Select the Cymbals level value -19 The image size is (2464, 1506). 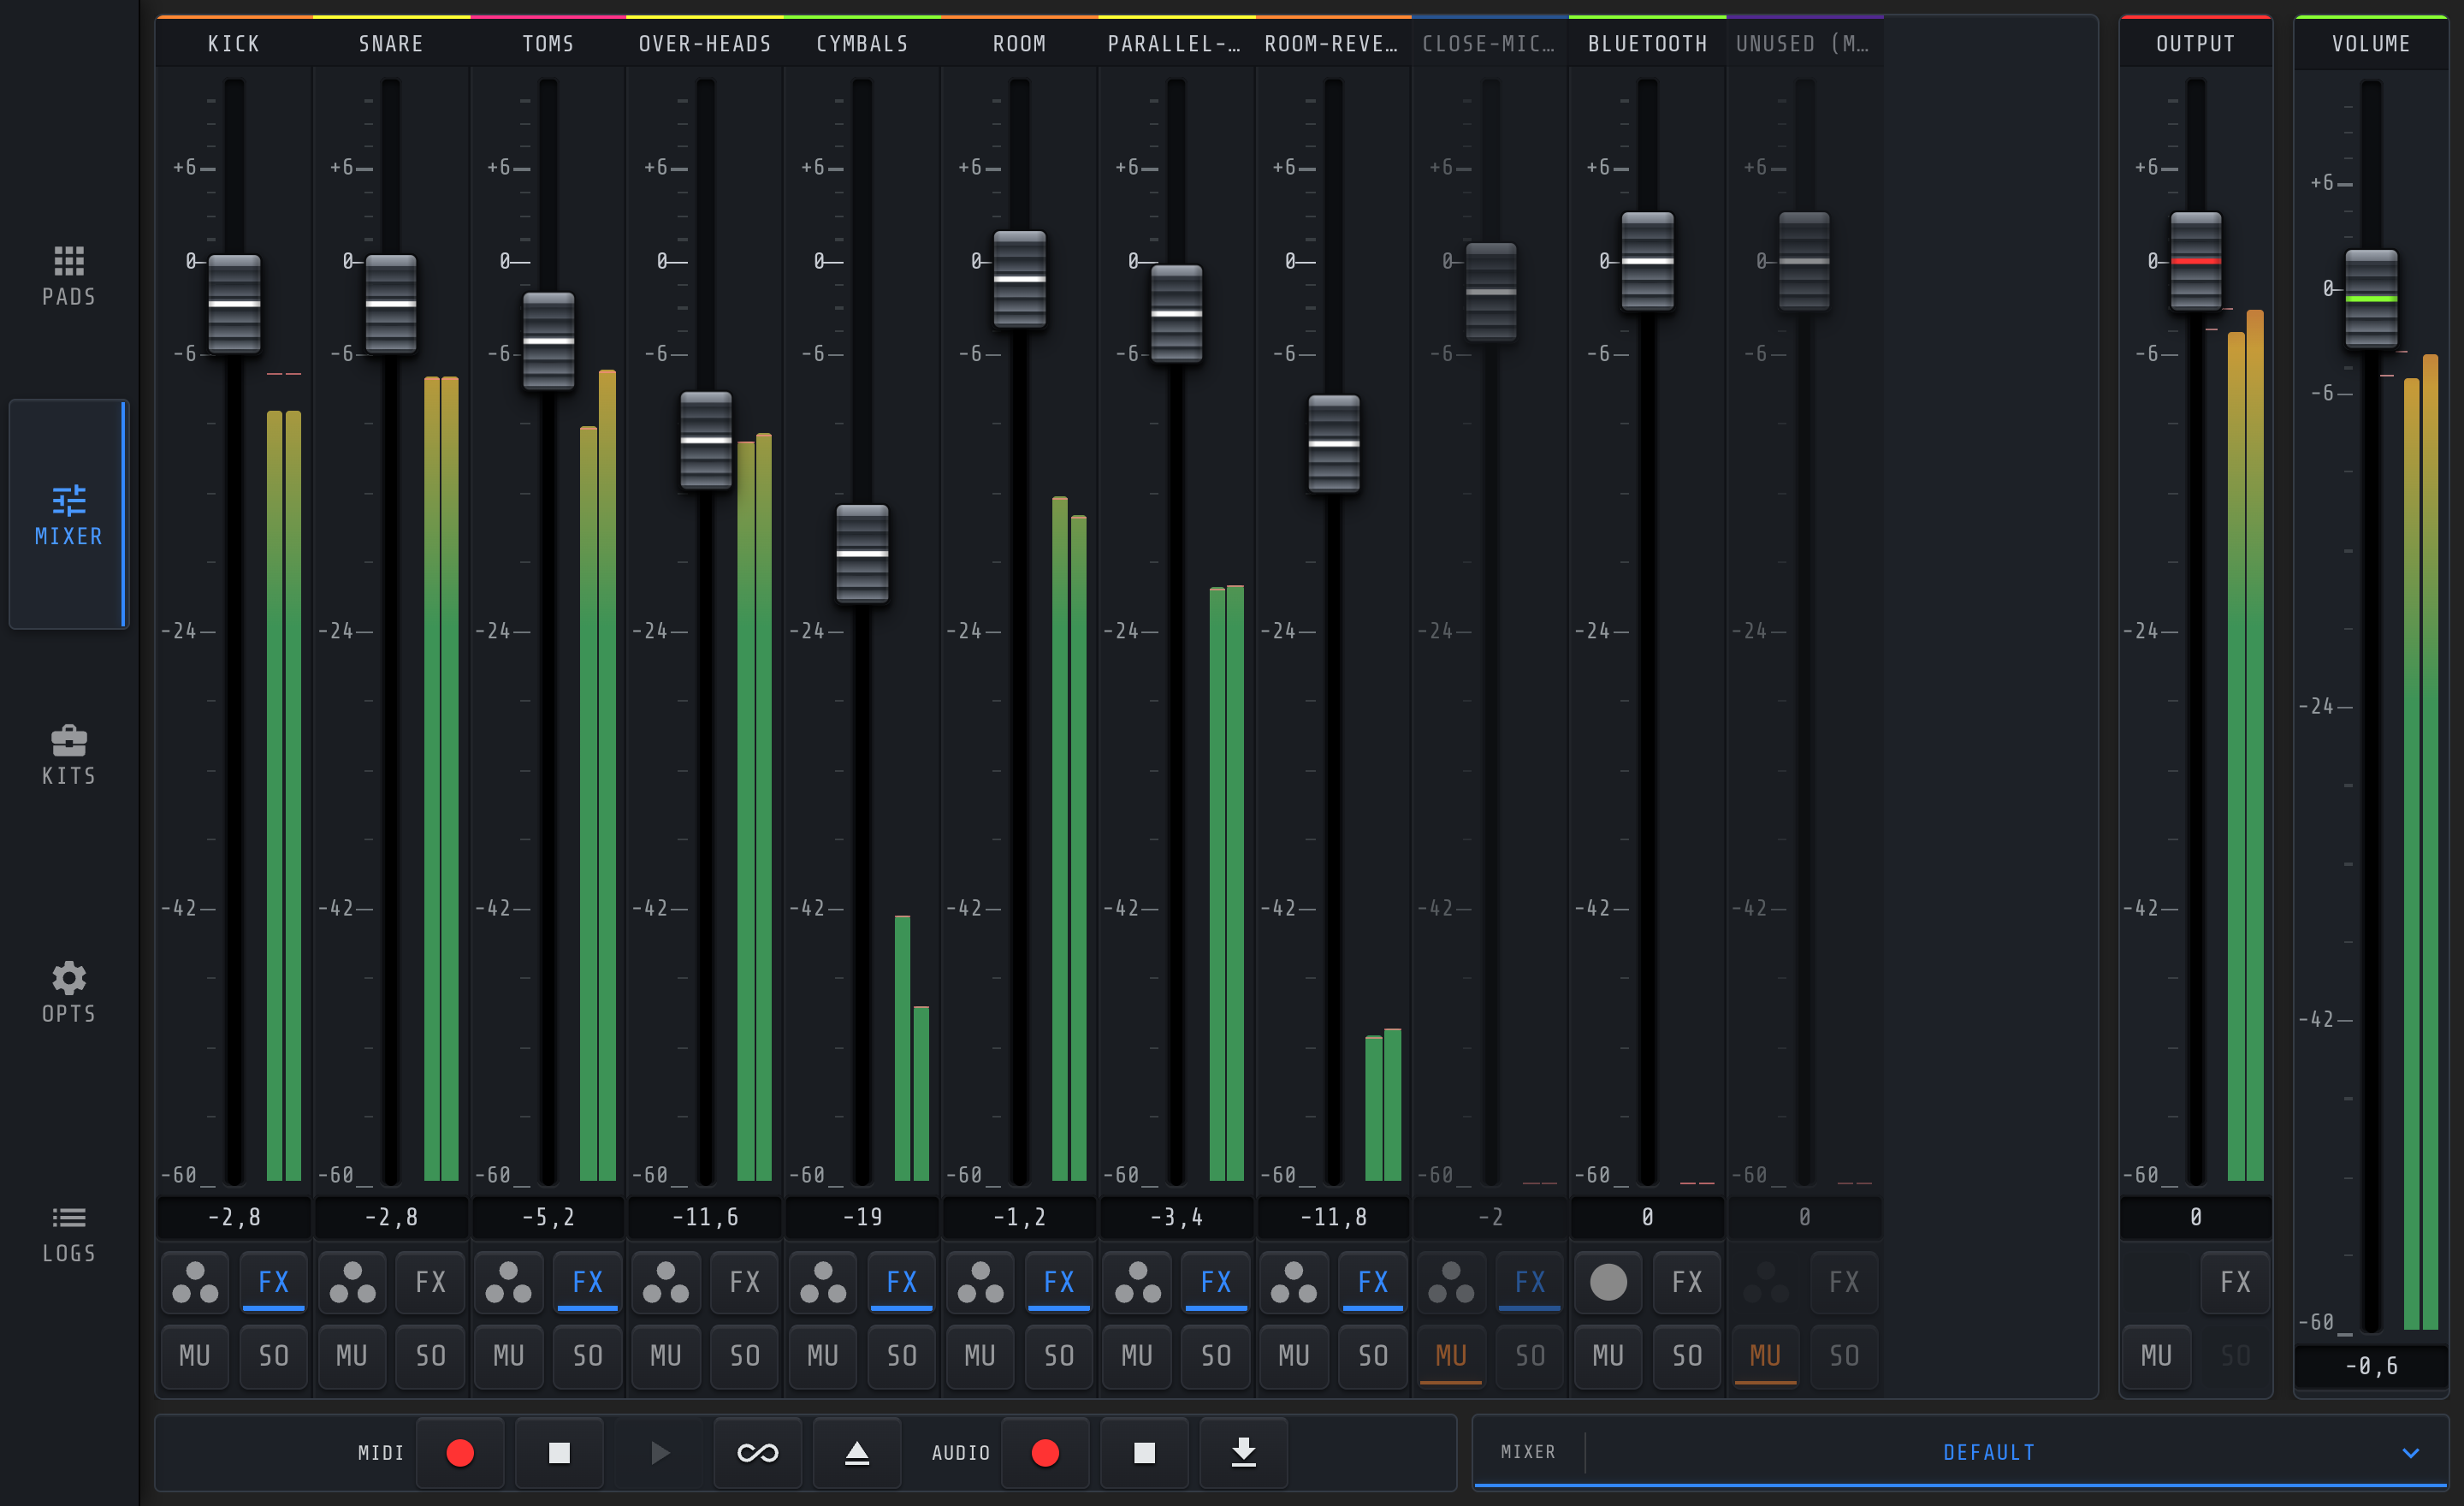point(862,1217)
